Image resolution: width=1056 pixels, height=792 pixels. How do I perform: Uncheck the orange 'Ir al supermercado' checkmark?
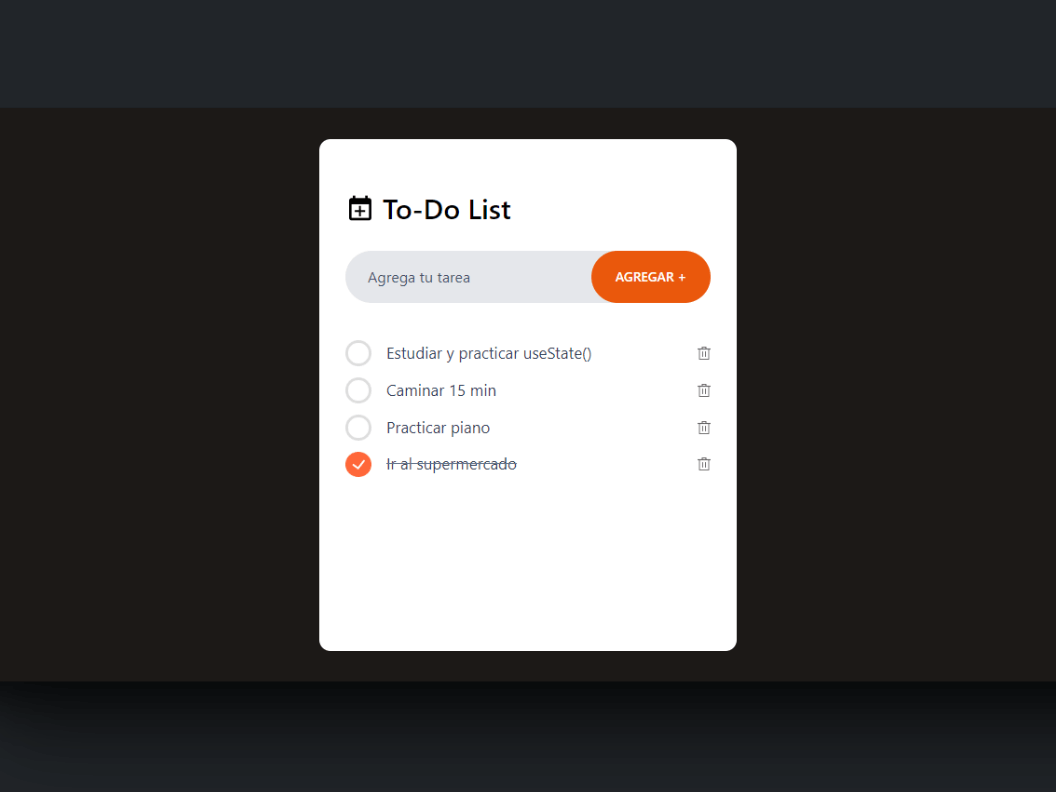click(358, 464)
